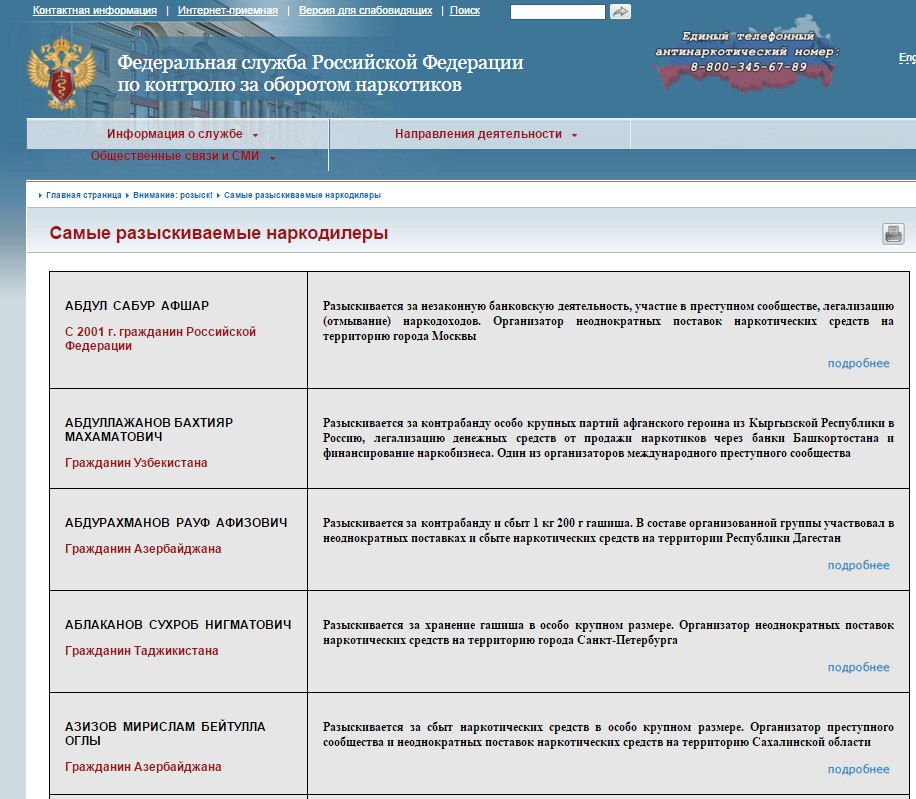
Task: Expand Информация о службе menu
Action: 182,134
